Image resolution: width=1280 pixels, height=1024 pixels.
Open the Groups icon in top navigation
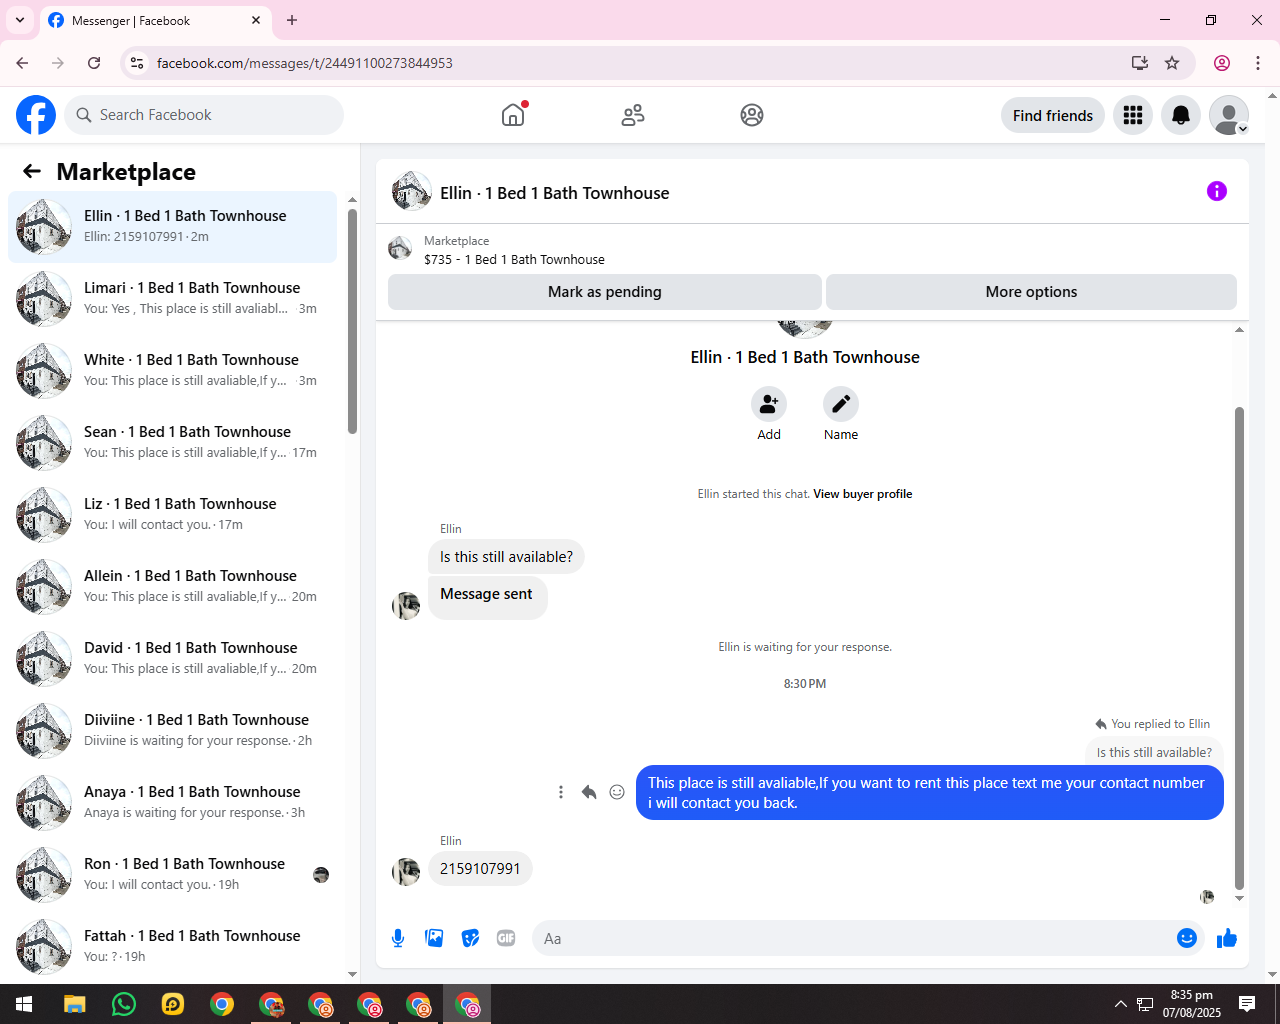752,115
